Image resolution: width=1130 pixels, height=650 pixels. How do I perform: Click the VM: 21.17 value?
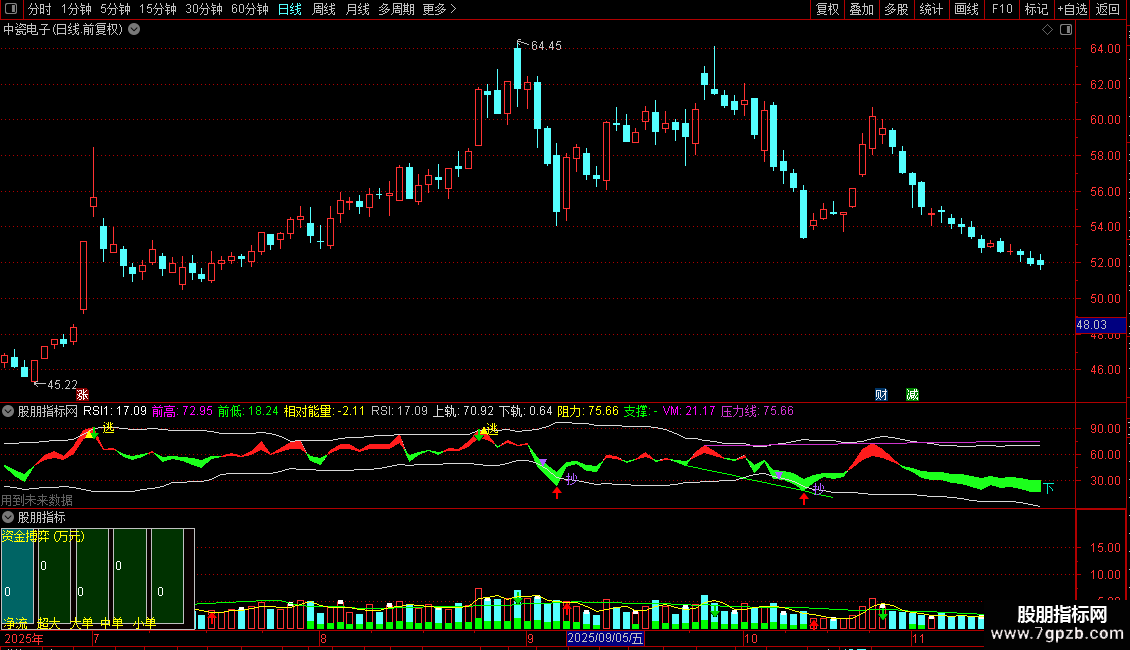tap(689, 411)
